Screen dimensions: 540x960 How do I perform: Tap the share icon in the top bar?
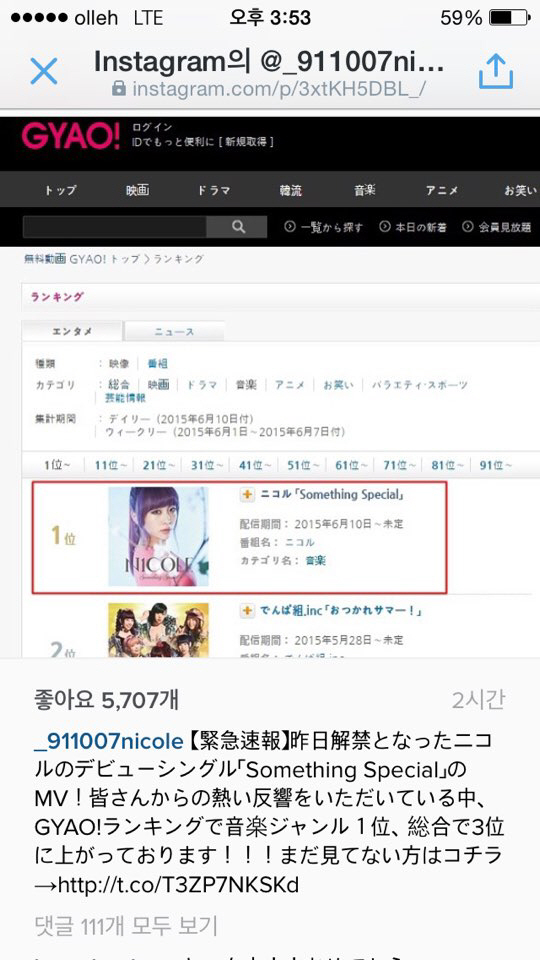tap(495, 71)
